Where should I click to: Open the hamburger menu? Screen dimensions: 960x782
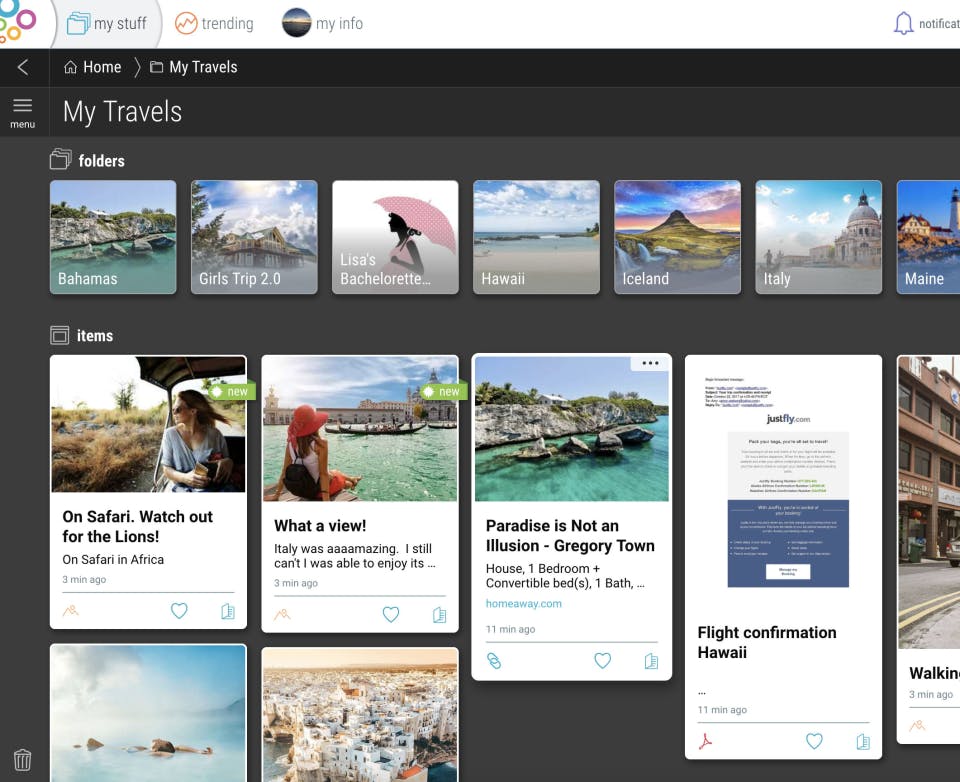tap(23, 113)
